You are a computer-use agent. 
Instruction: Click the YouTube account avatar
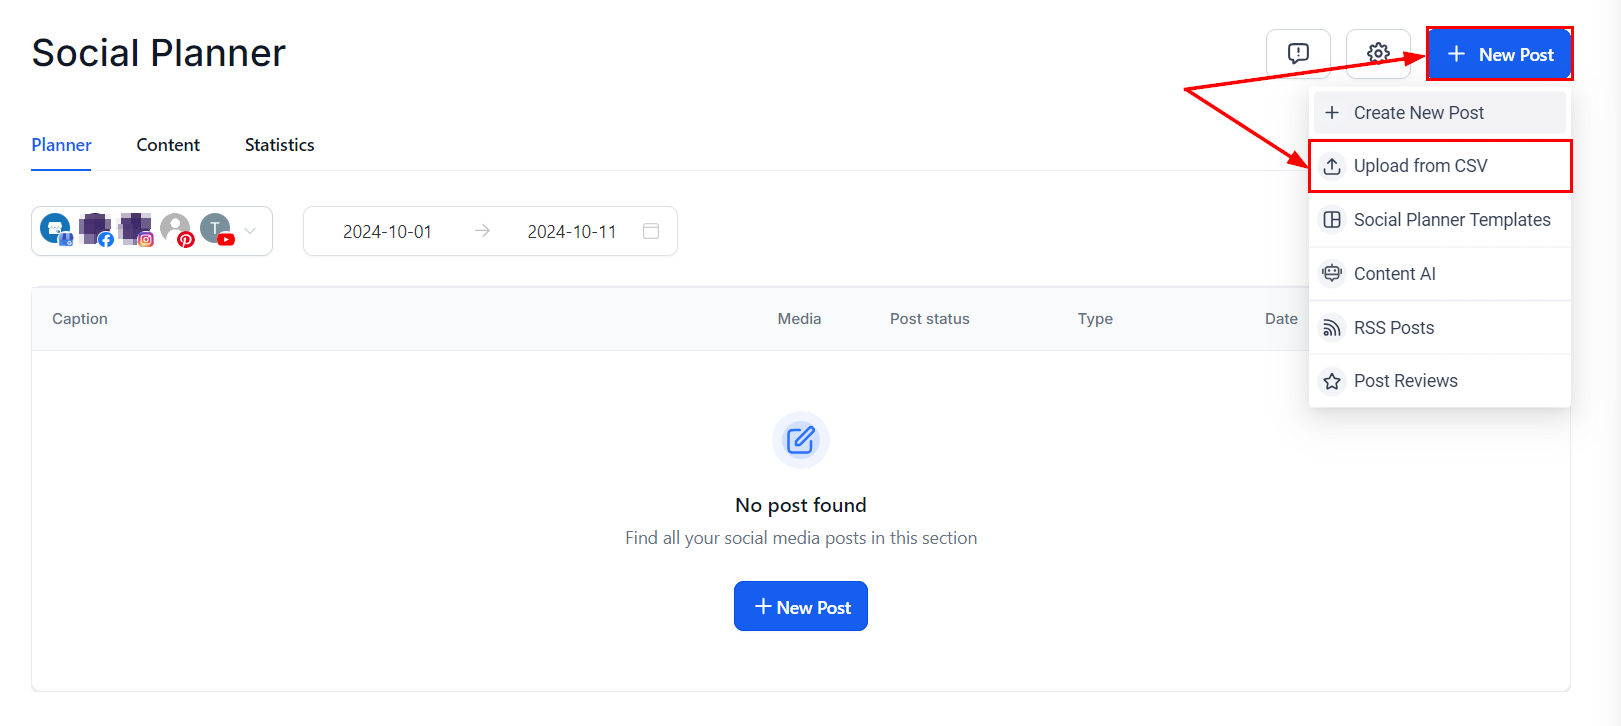point(216,229)
